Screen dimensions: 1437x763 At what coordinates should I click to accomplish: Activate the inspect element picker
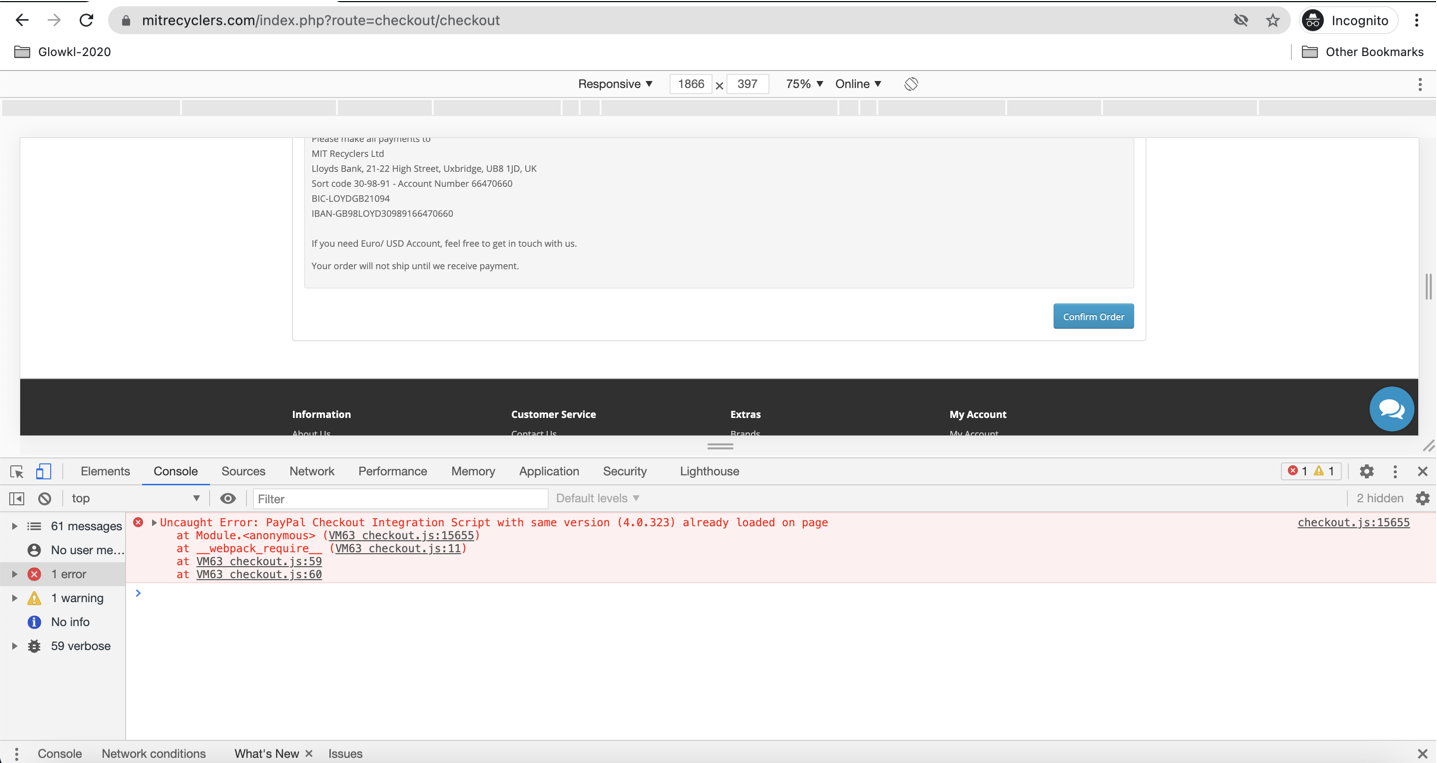click(x=17, y=471)
